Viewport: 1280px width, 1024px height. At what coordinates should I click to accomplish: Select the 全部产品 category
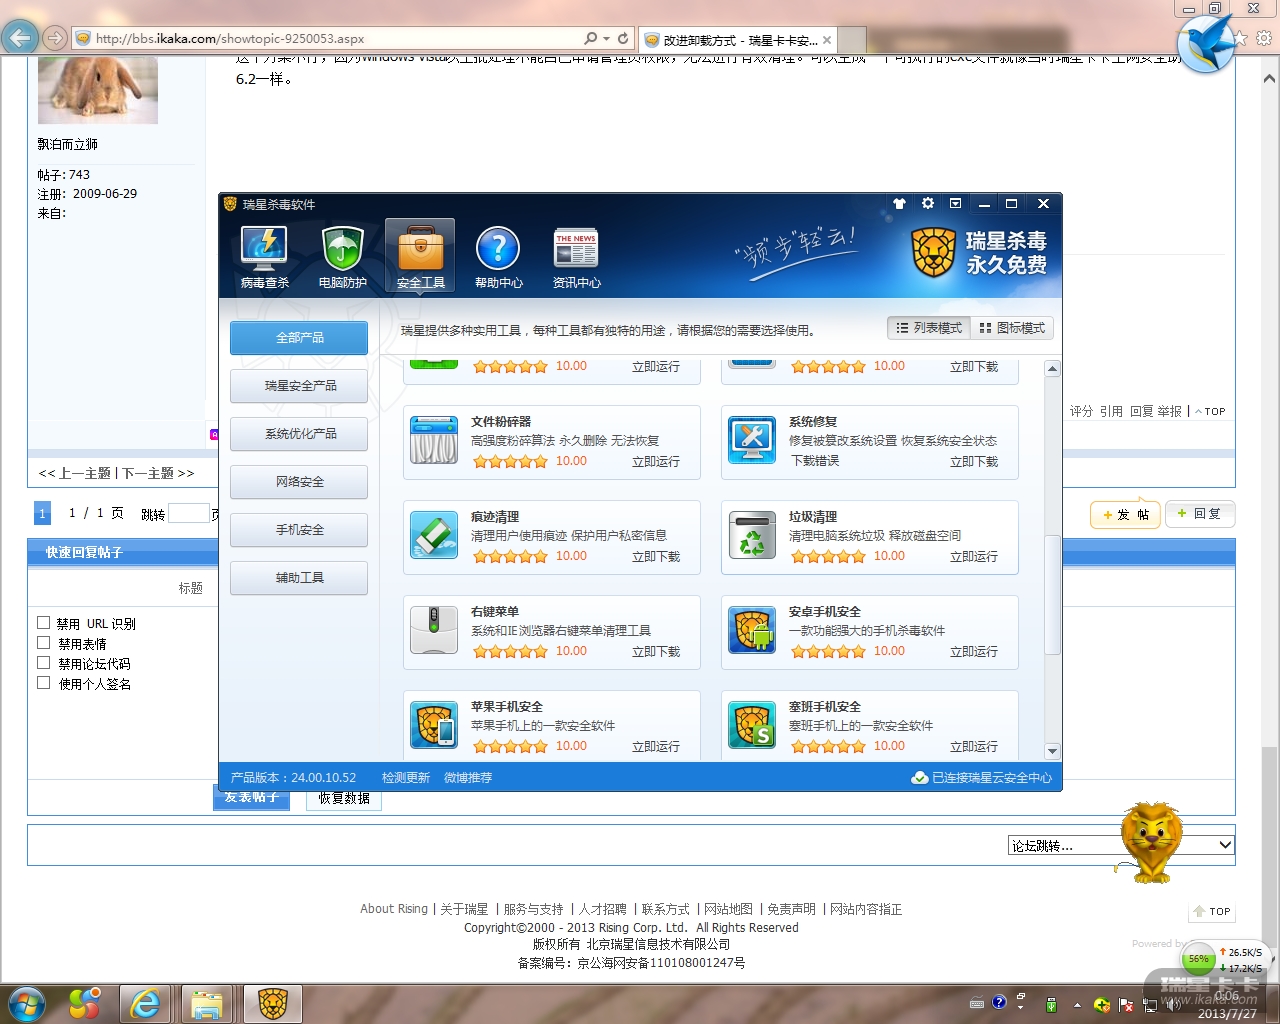coord(299,338)
